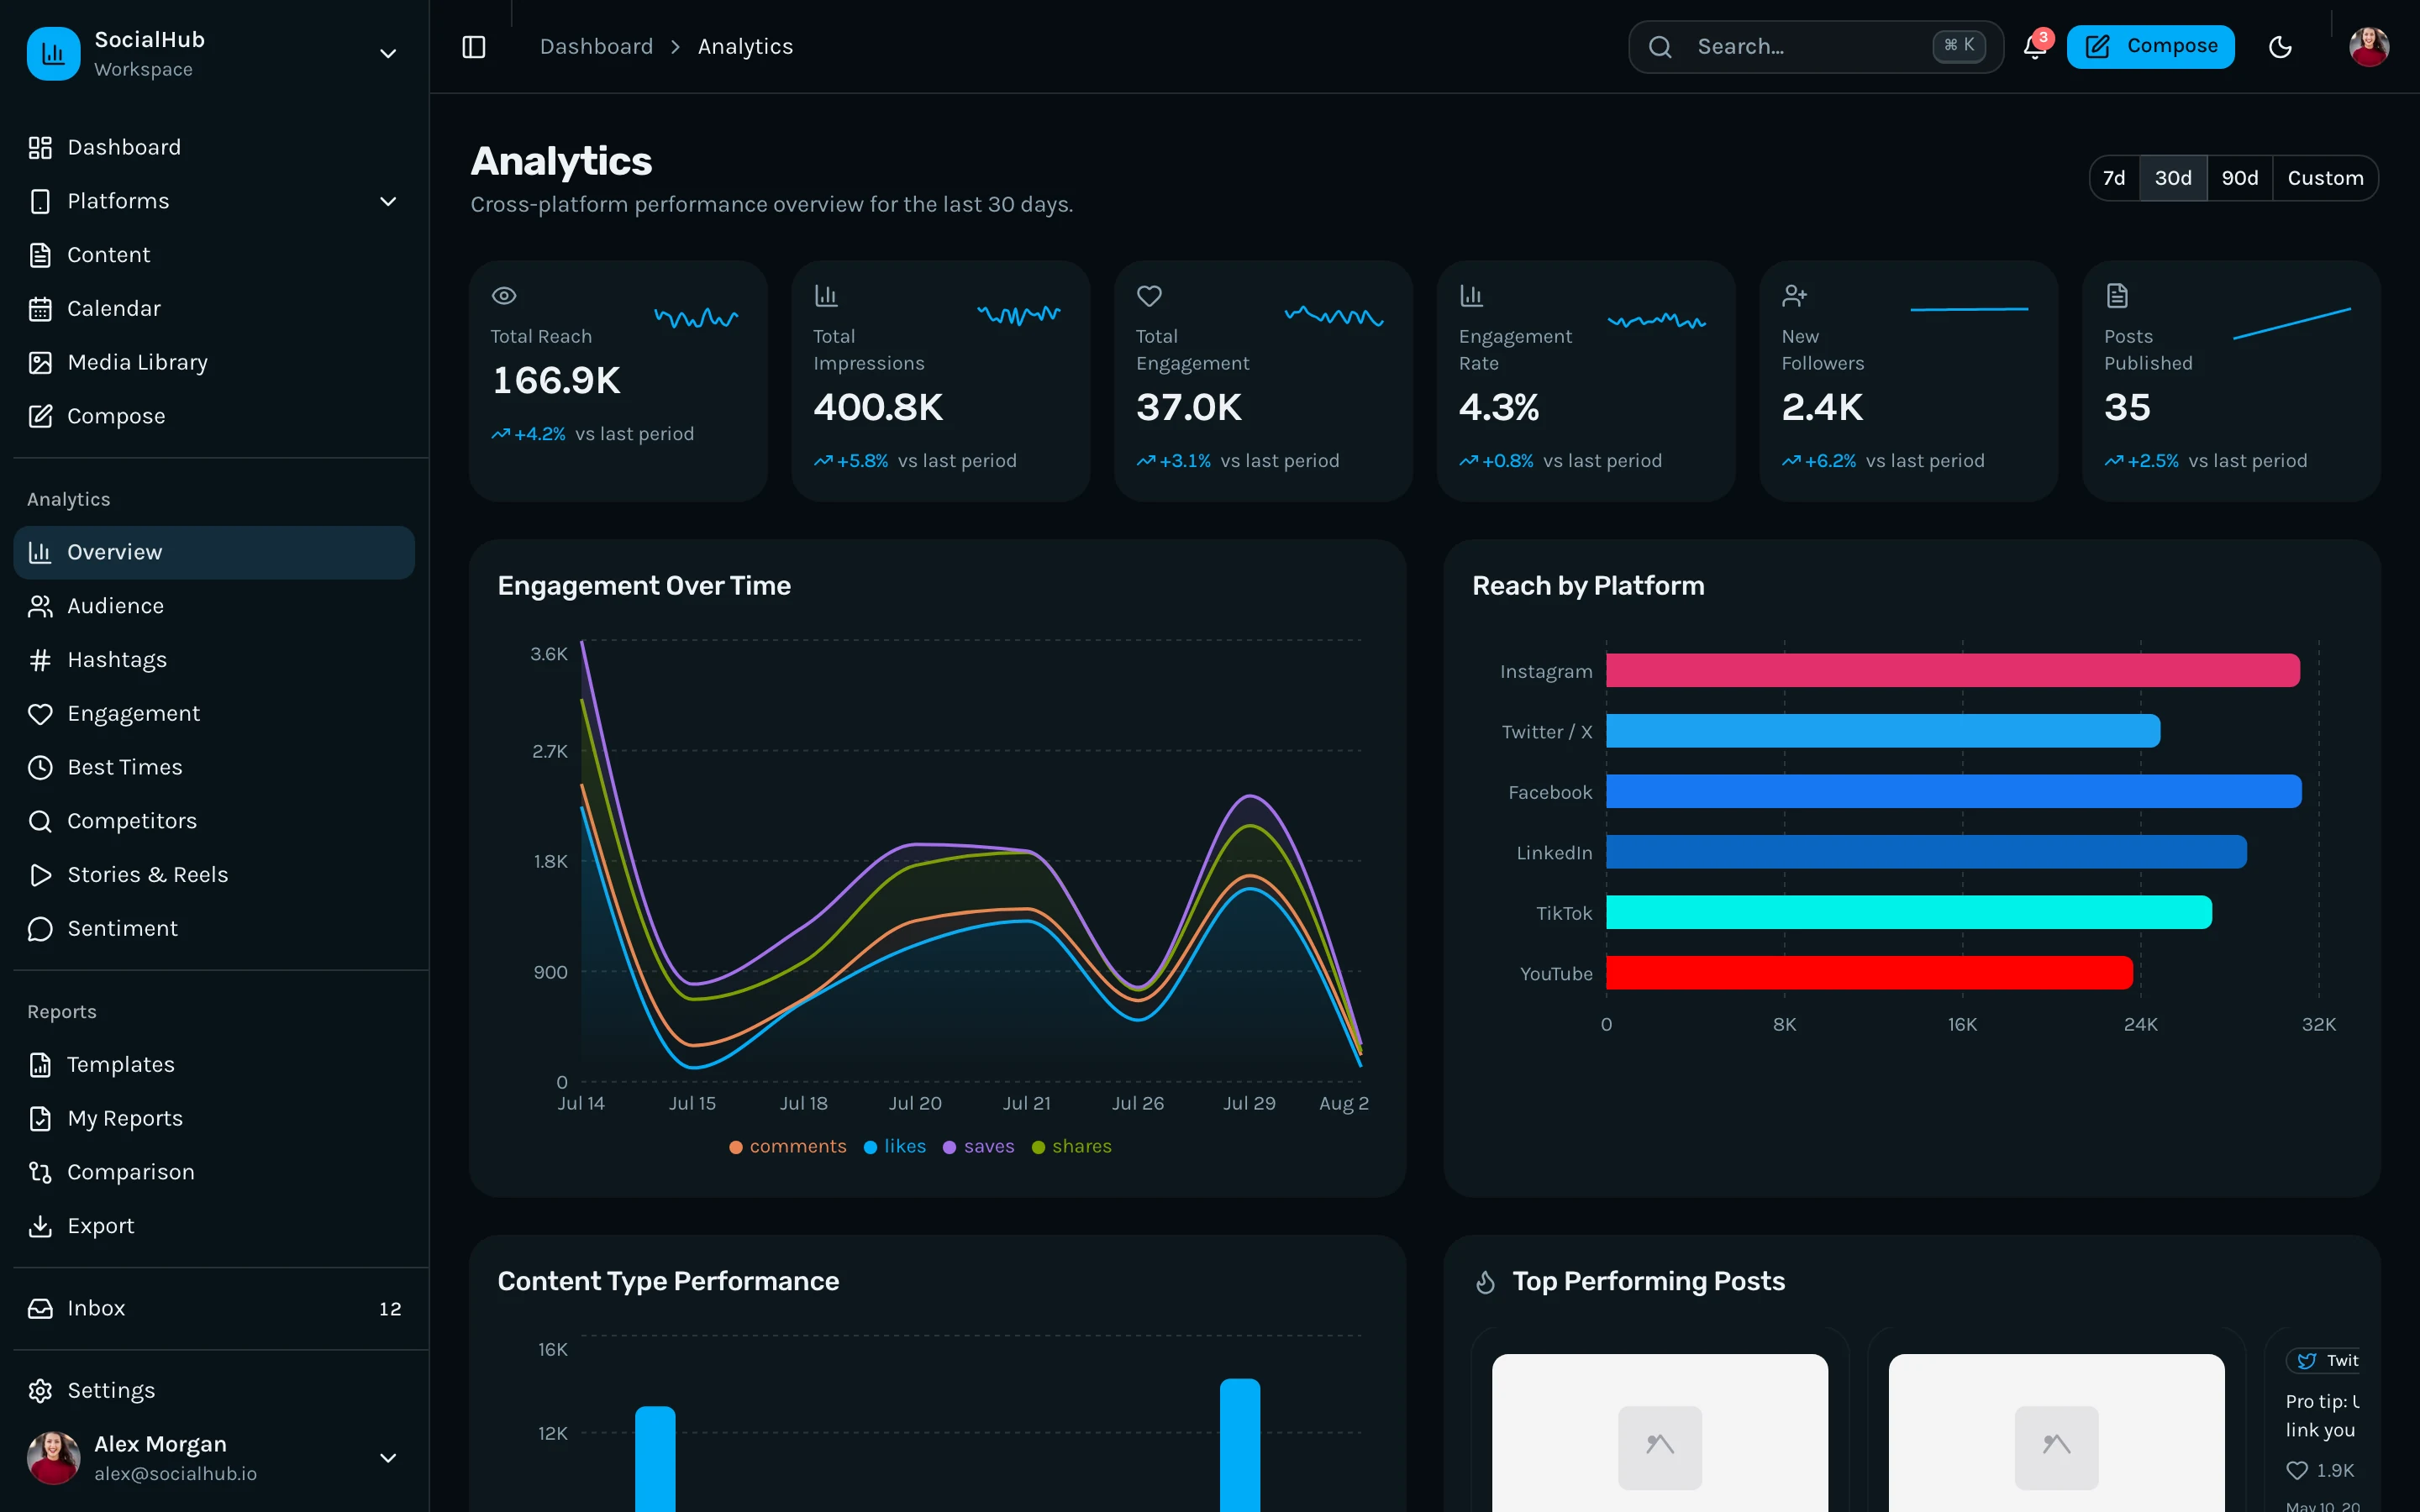Click the Content document icon
Screen dimensions: 2420x1512
[x=40, y=255]
